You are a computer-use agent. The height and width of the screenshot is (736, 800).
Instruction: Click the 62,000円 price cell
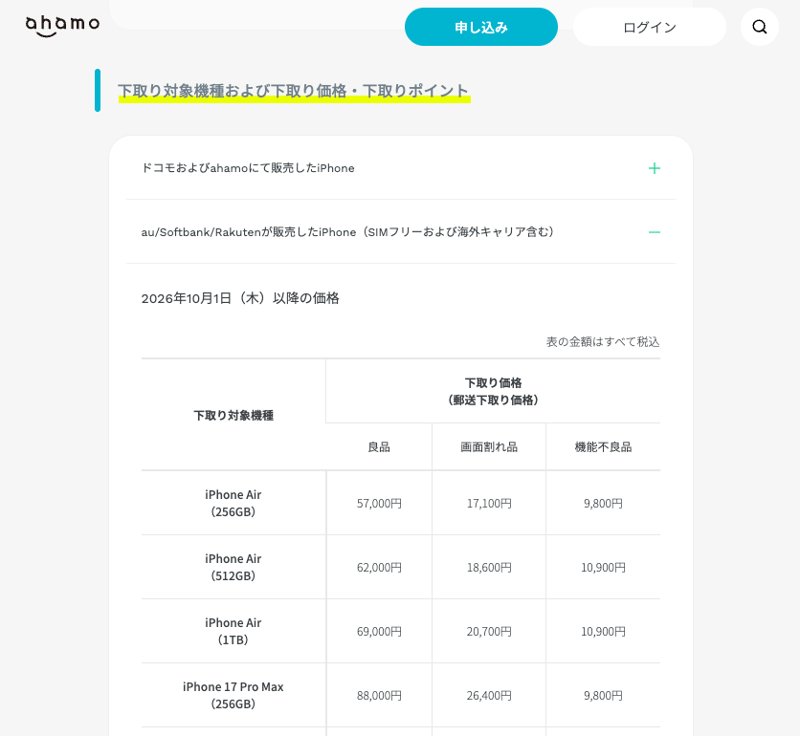pyautogui.click(x=379, y=567)
